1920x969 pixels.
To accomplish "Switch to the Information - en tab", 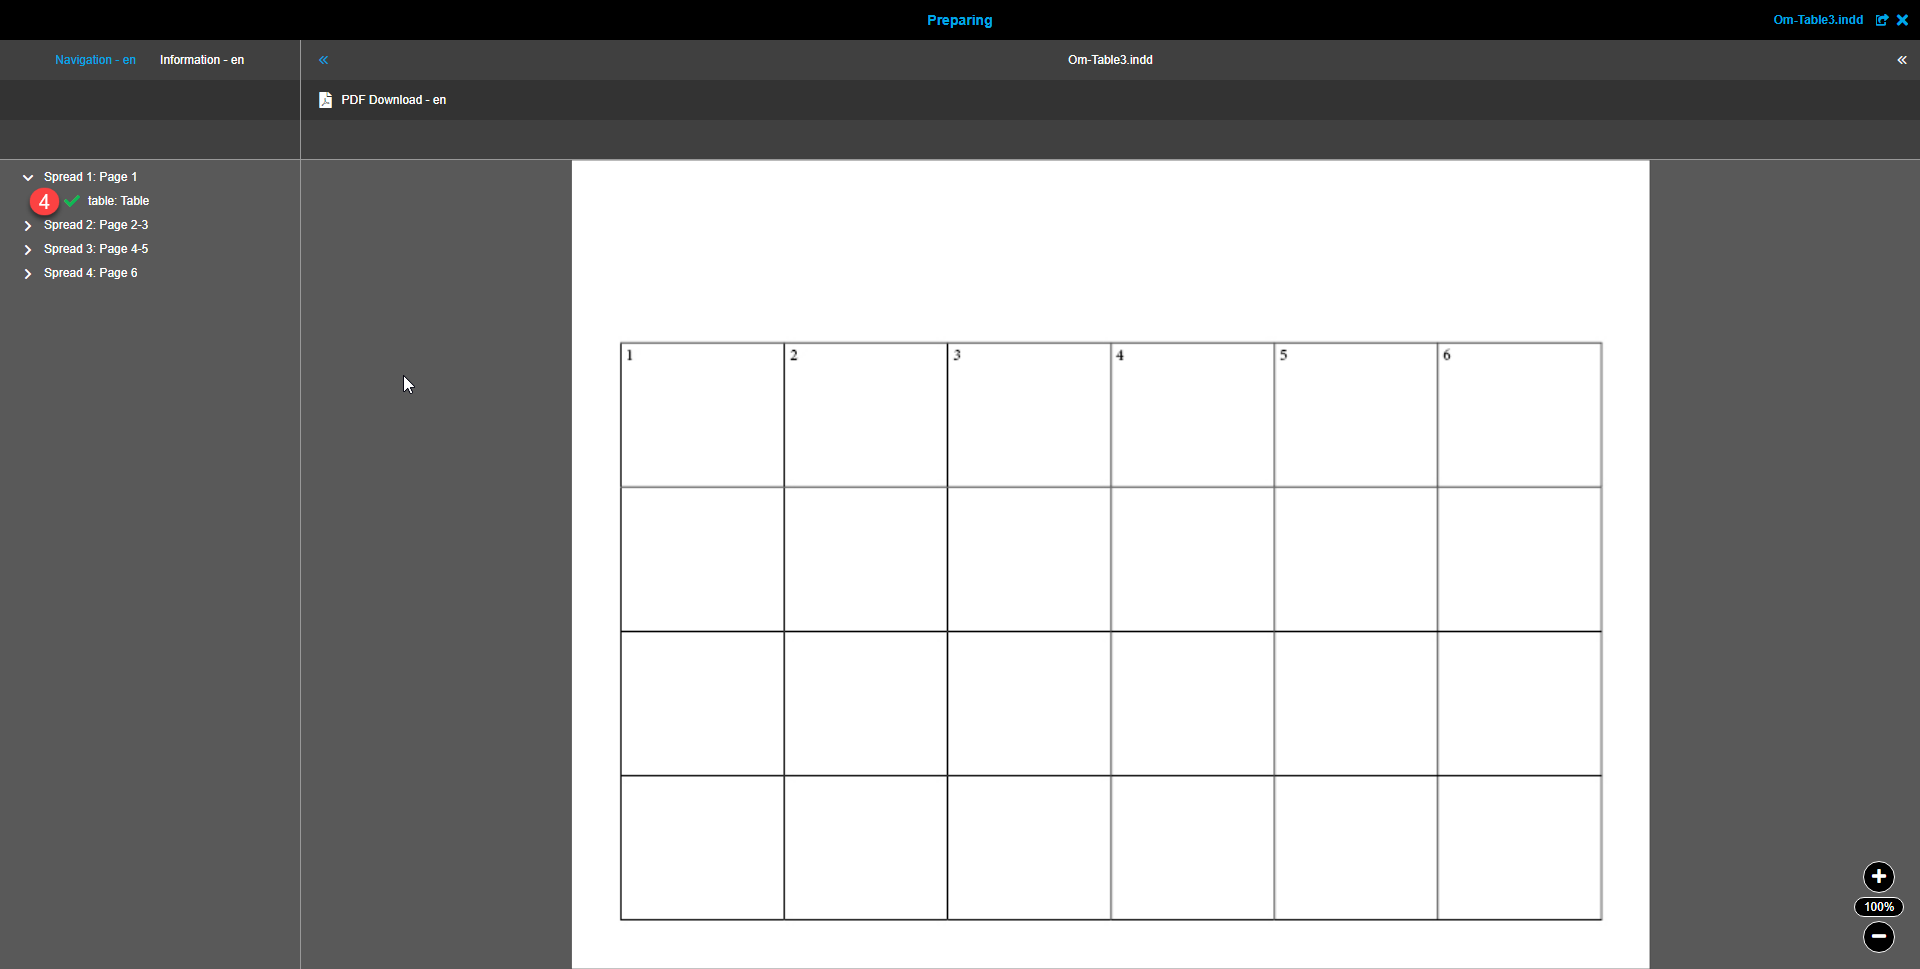I will coord(202,60).
